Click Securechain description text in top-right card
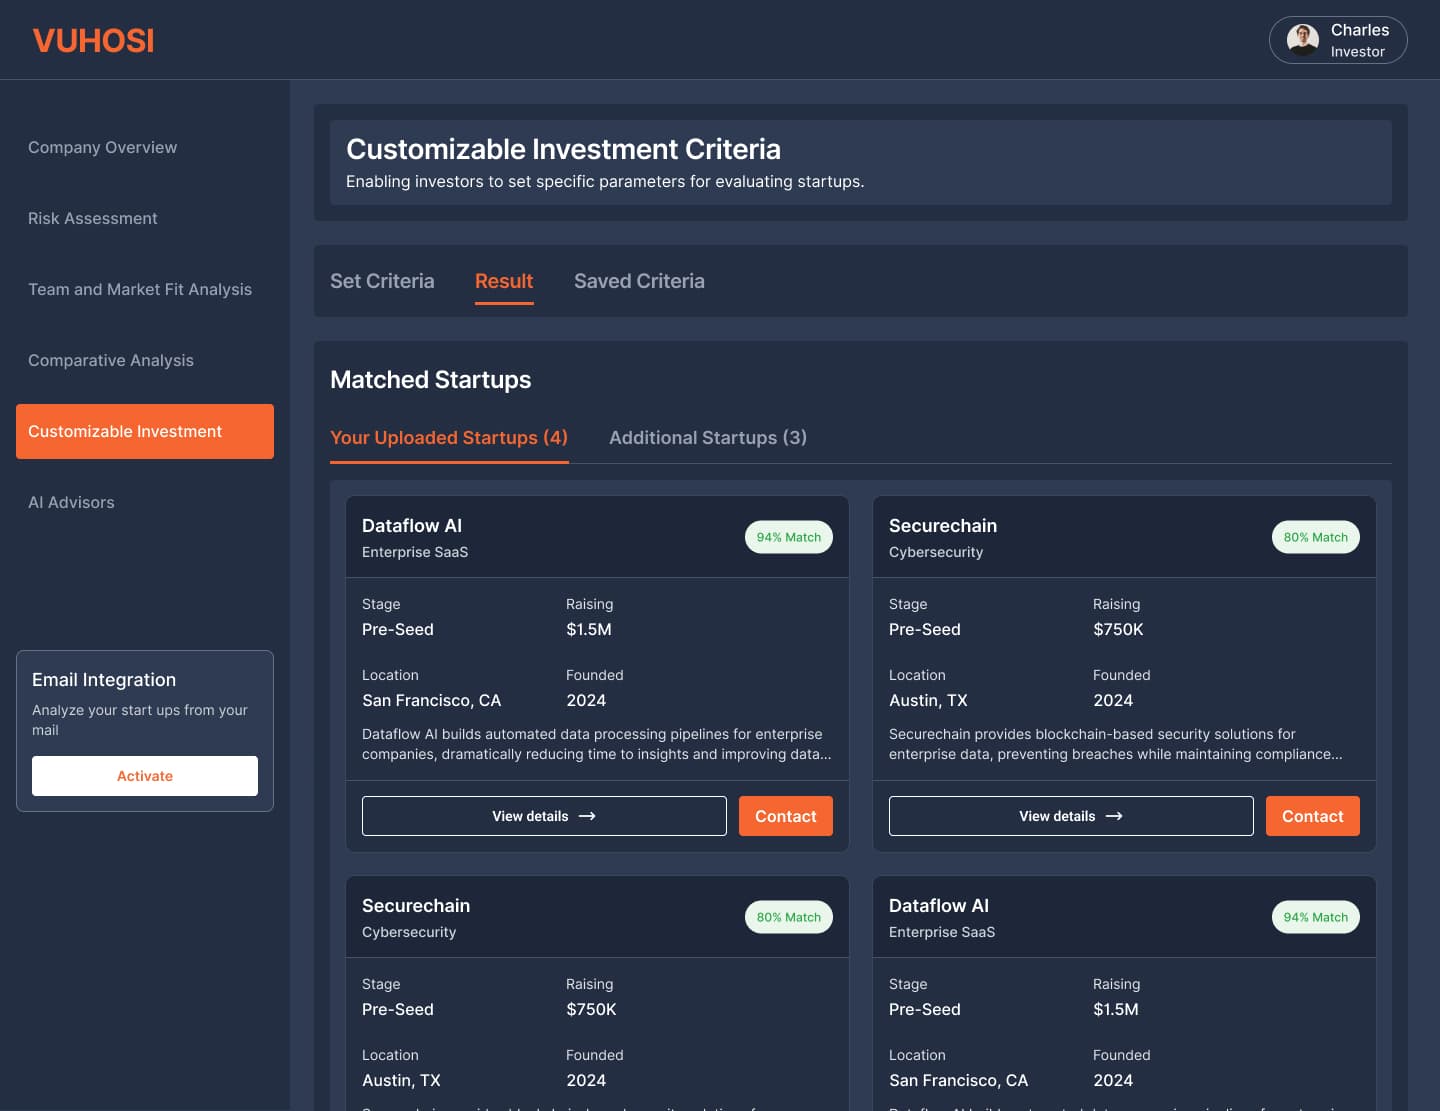Image resolution: width=1440 pixels, height=1111 pixels. pos(1116,744)
